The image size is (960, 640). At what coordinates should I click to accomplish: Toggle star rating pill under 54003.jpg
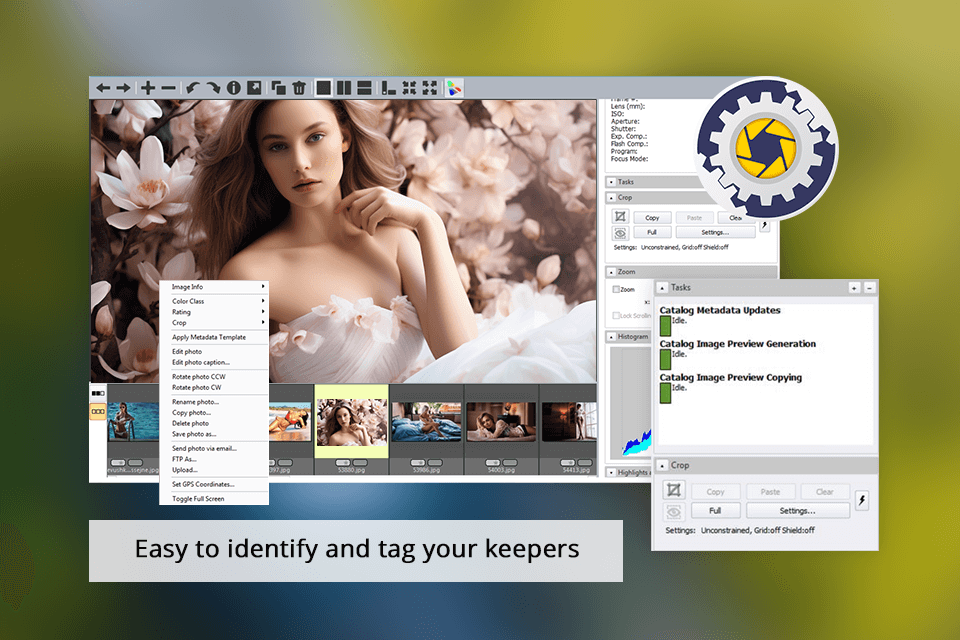coord(493,462)
